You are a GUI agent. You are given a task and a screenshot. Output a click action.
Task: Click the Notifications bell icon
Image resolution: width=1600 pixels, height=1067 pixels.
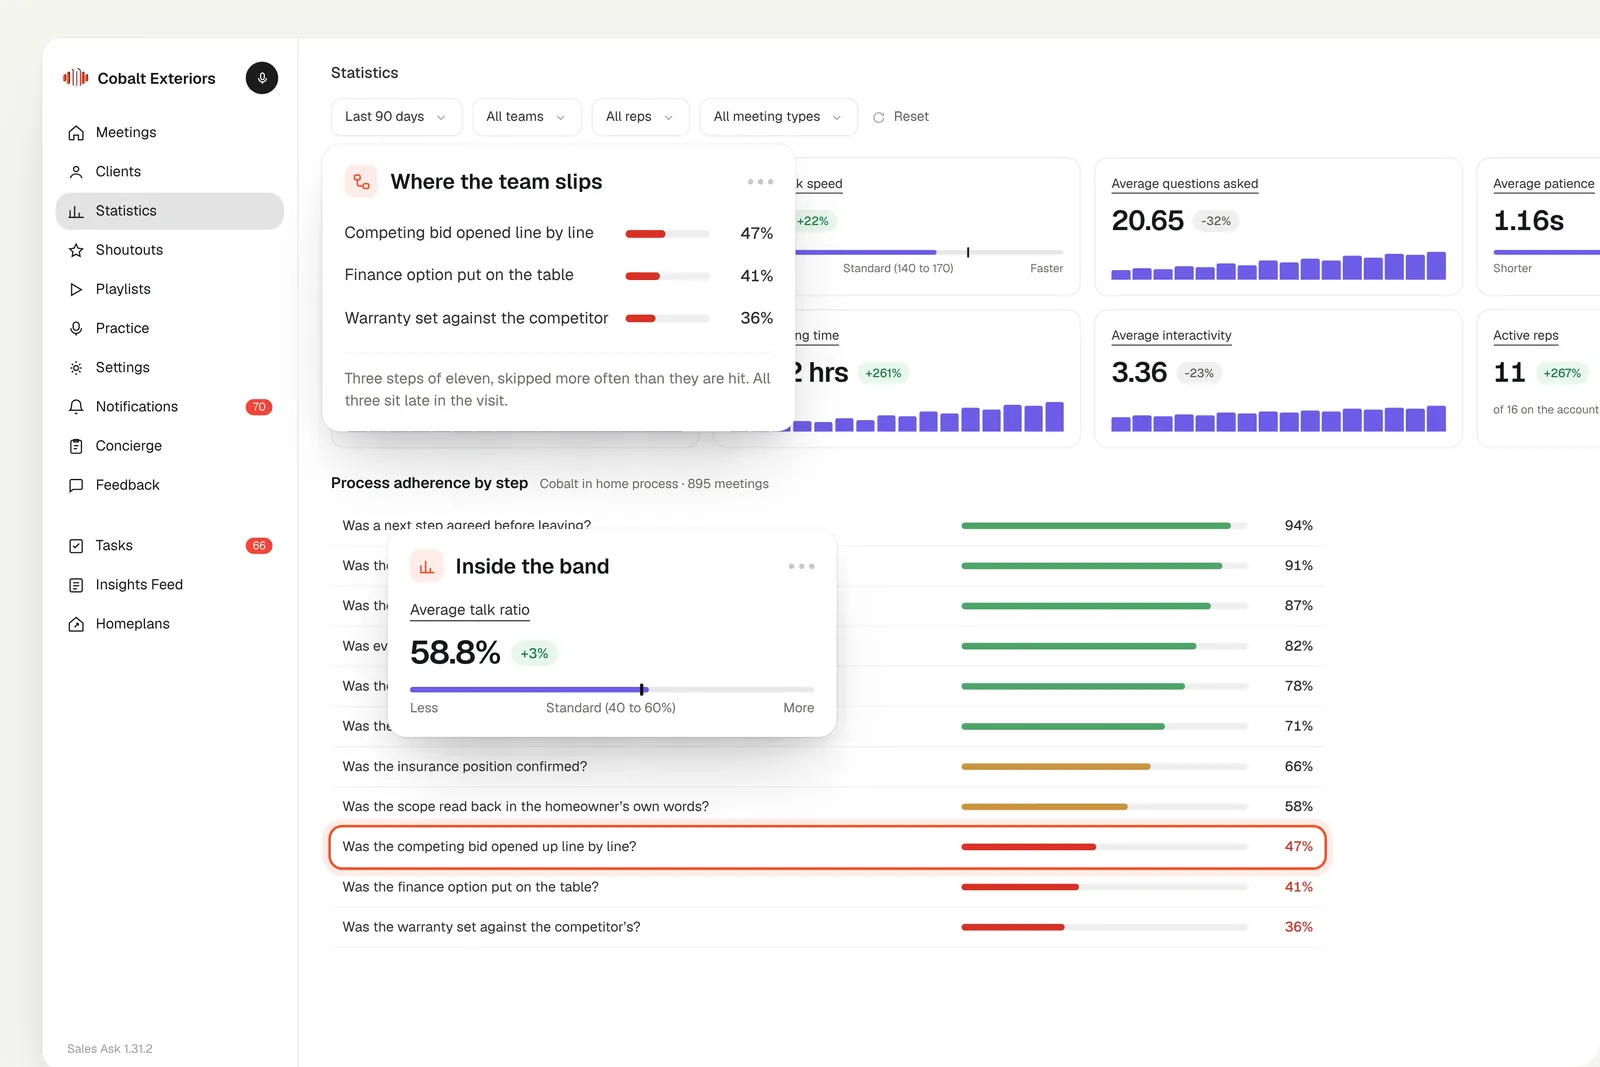click(76, 407)
